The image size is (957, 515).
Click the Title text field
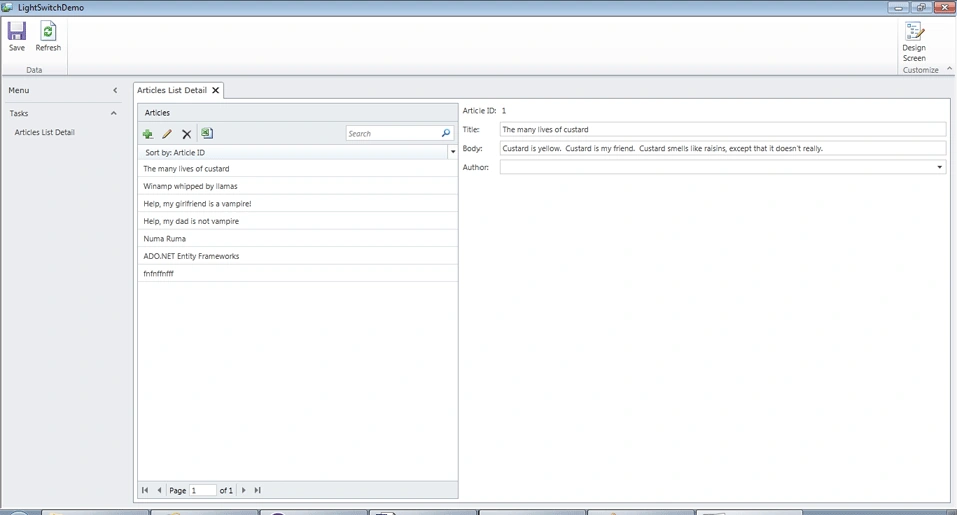coord(723,129)
